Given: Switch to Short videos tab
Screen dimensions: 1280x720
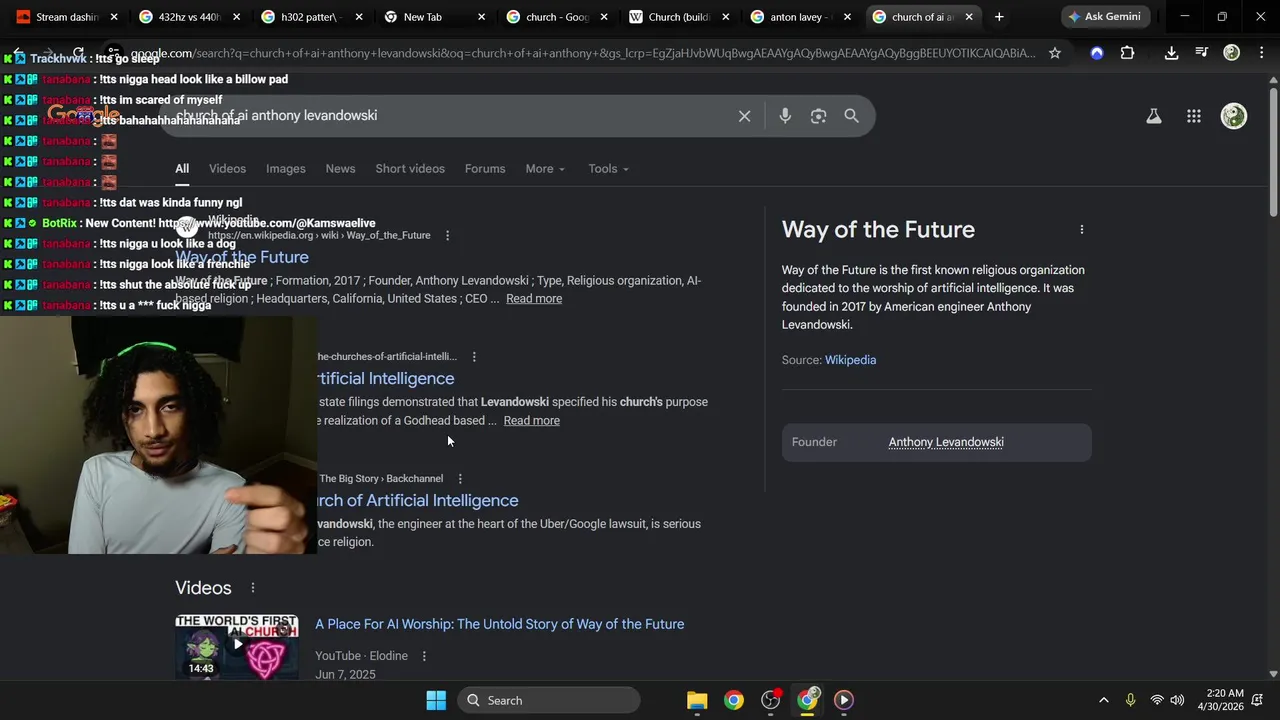Looking at the screenshot, I should point(410,169).
